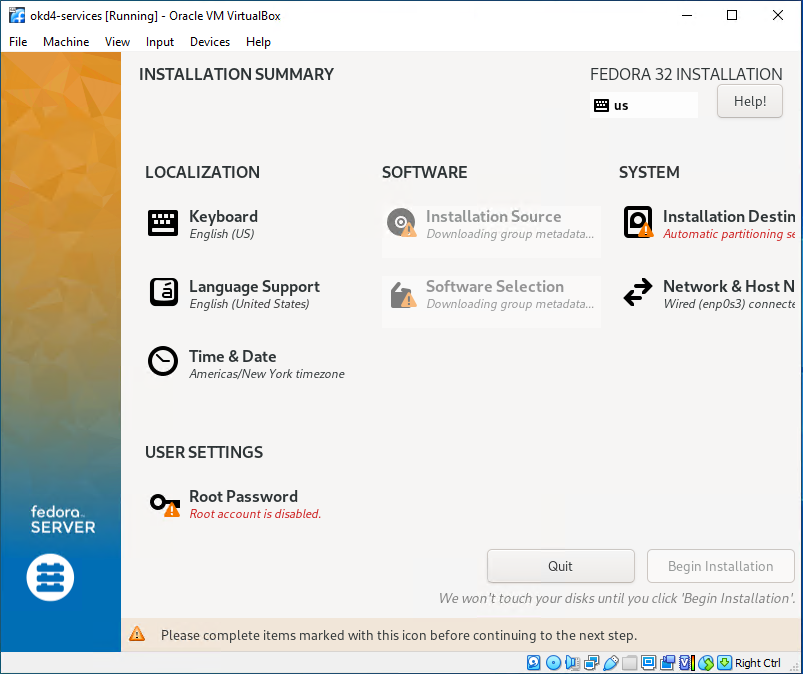Open the Devices menu

[x=209, y=42]
